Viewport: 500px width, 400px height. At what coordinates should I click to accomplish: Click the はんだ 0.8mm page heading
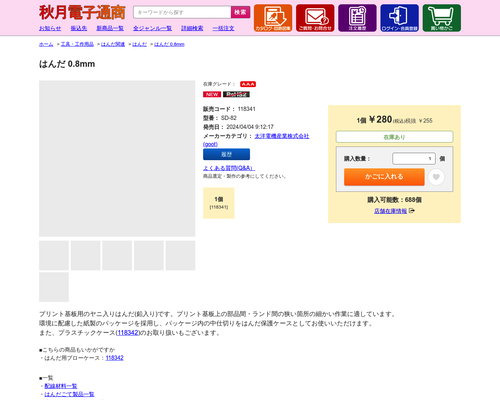(67, 64)
